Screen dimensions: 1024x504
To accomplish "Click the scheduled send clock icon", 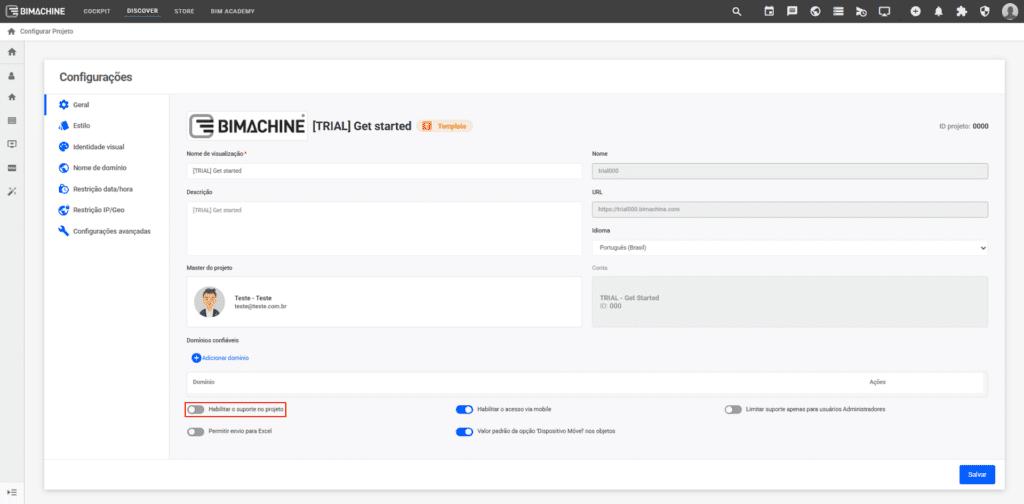I will coord(861,12).
